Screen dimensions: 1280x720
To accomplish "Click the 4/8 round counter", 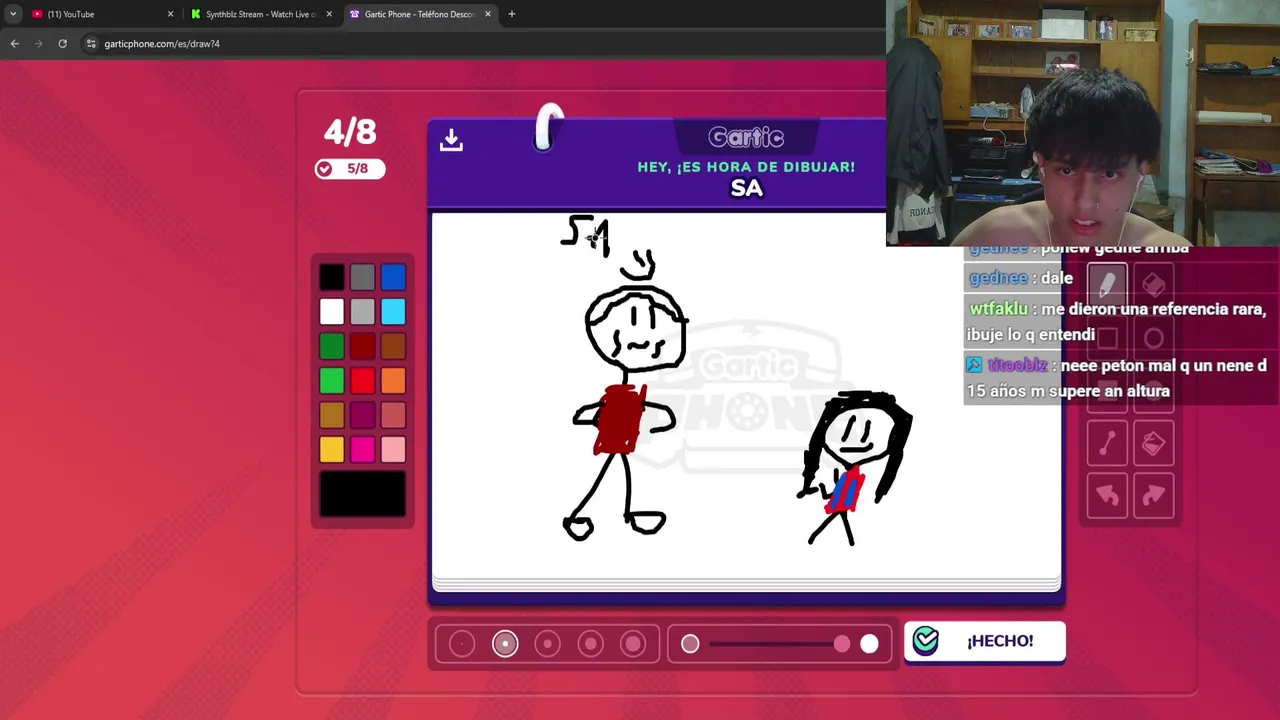I will point(350,132).
